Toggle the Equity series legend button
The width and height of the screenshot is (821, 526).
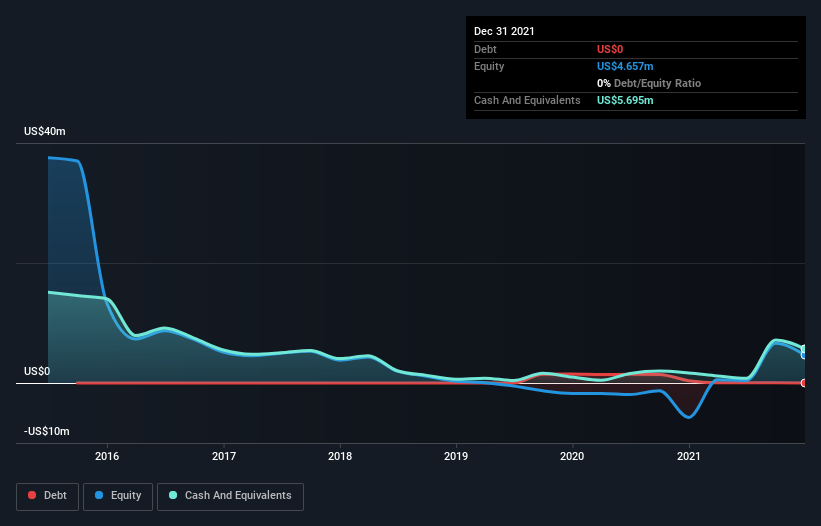point(118,496)
